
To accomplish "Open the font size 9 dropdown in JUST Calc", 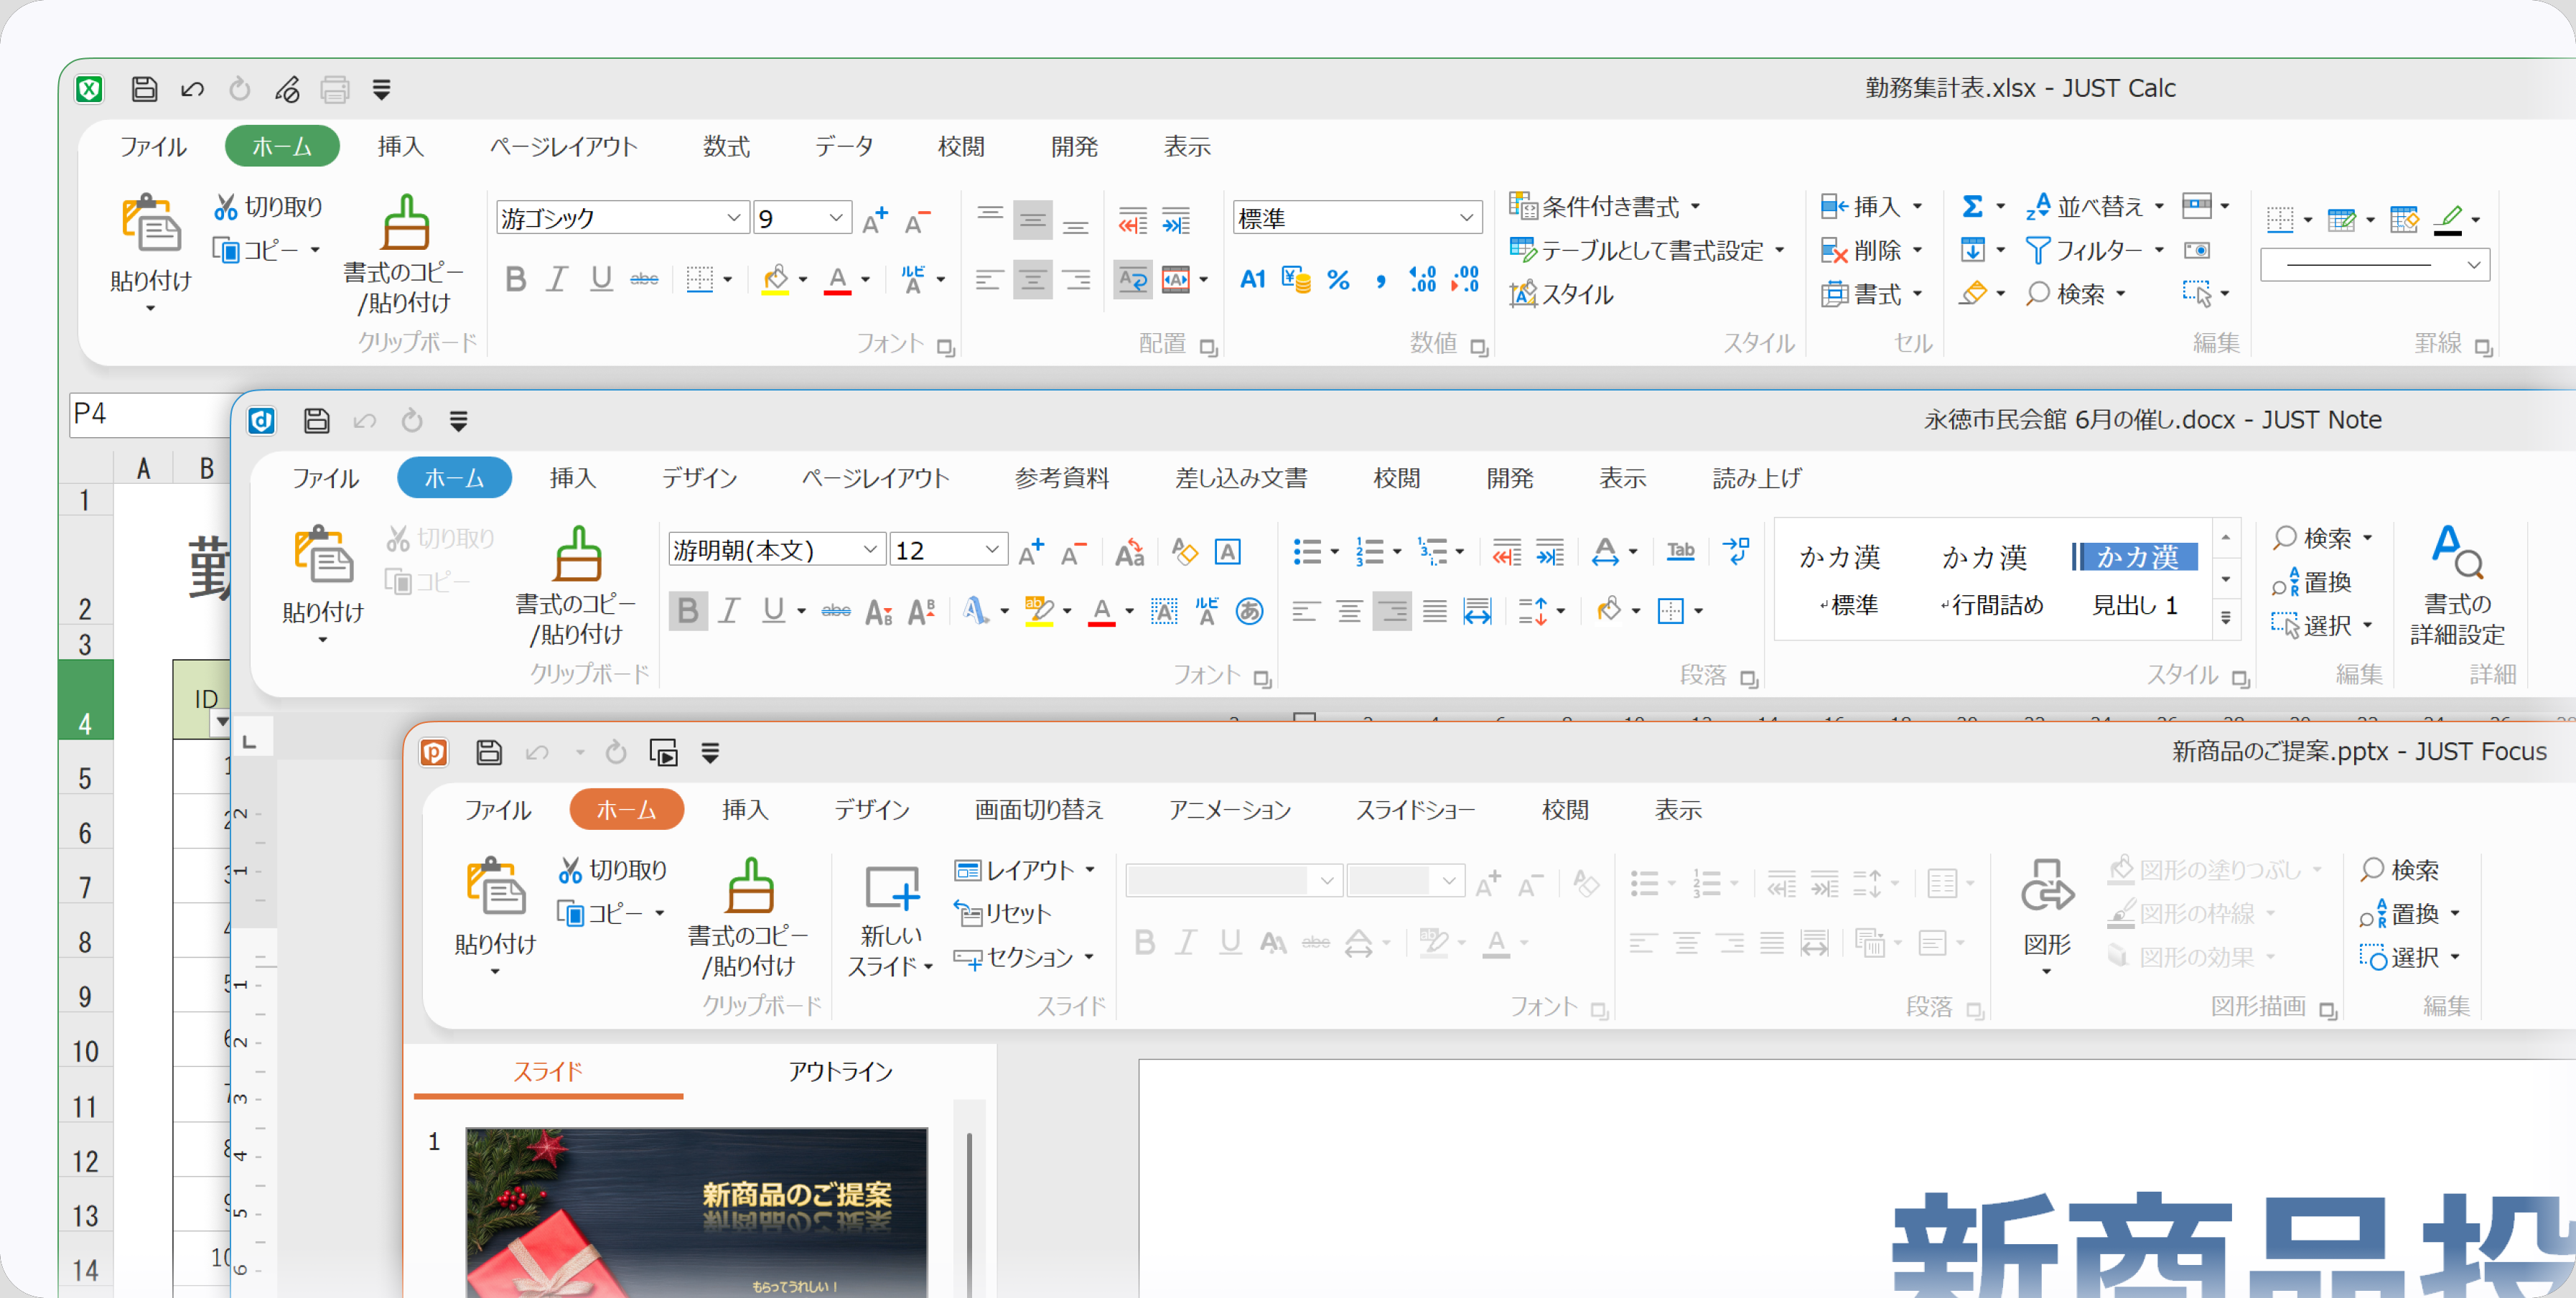I will pos(836,218).
